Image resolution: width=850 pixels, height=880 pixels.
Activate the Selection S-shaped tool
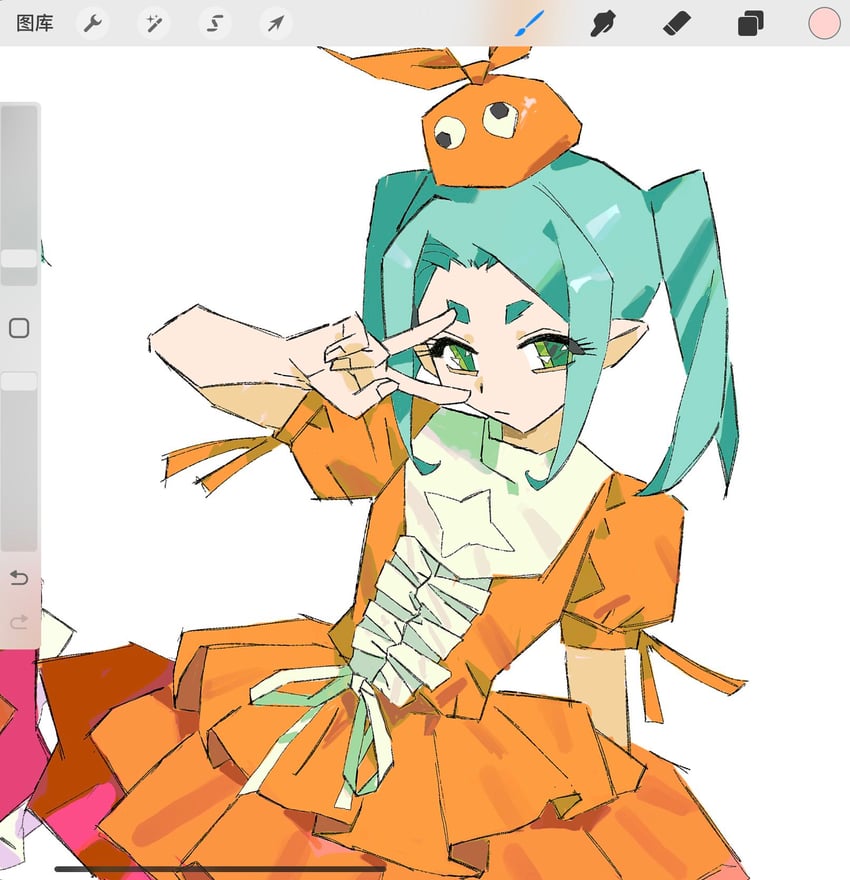click(215, 24)
